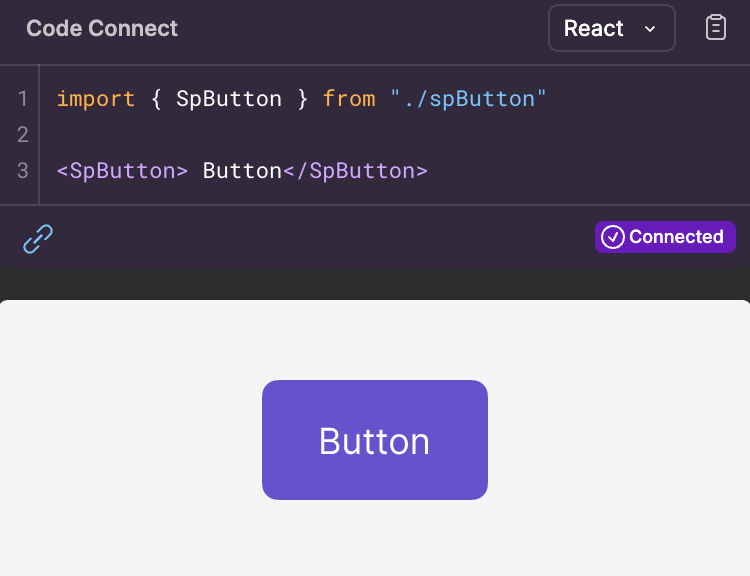Image resolution: width=750 pixels, height=576 pixels.
Task: Click the purple Button preview
Action: [375, 440]
